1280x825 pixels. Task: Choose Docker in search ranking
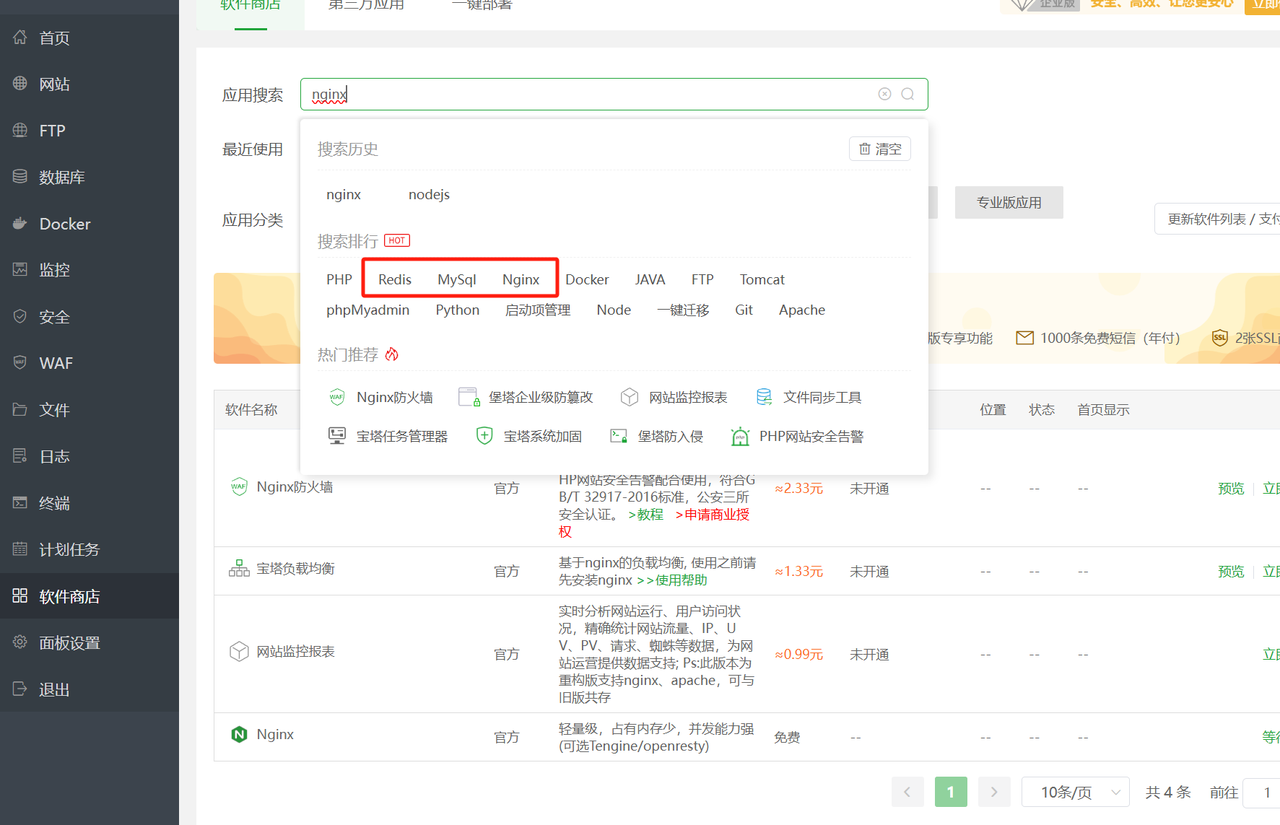[587, 279]
